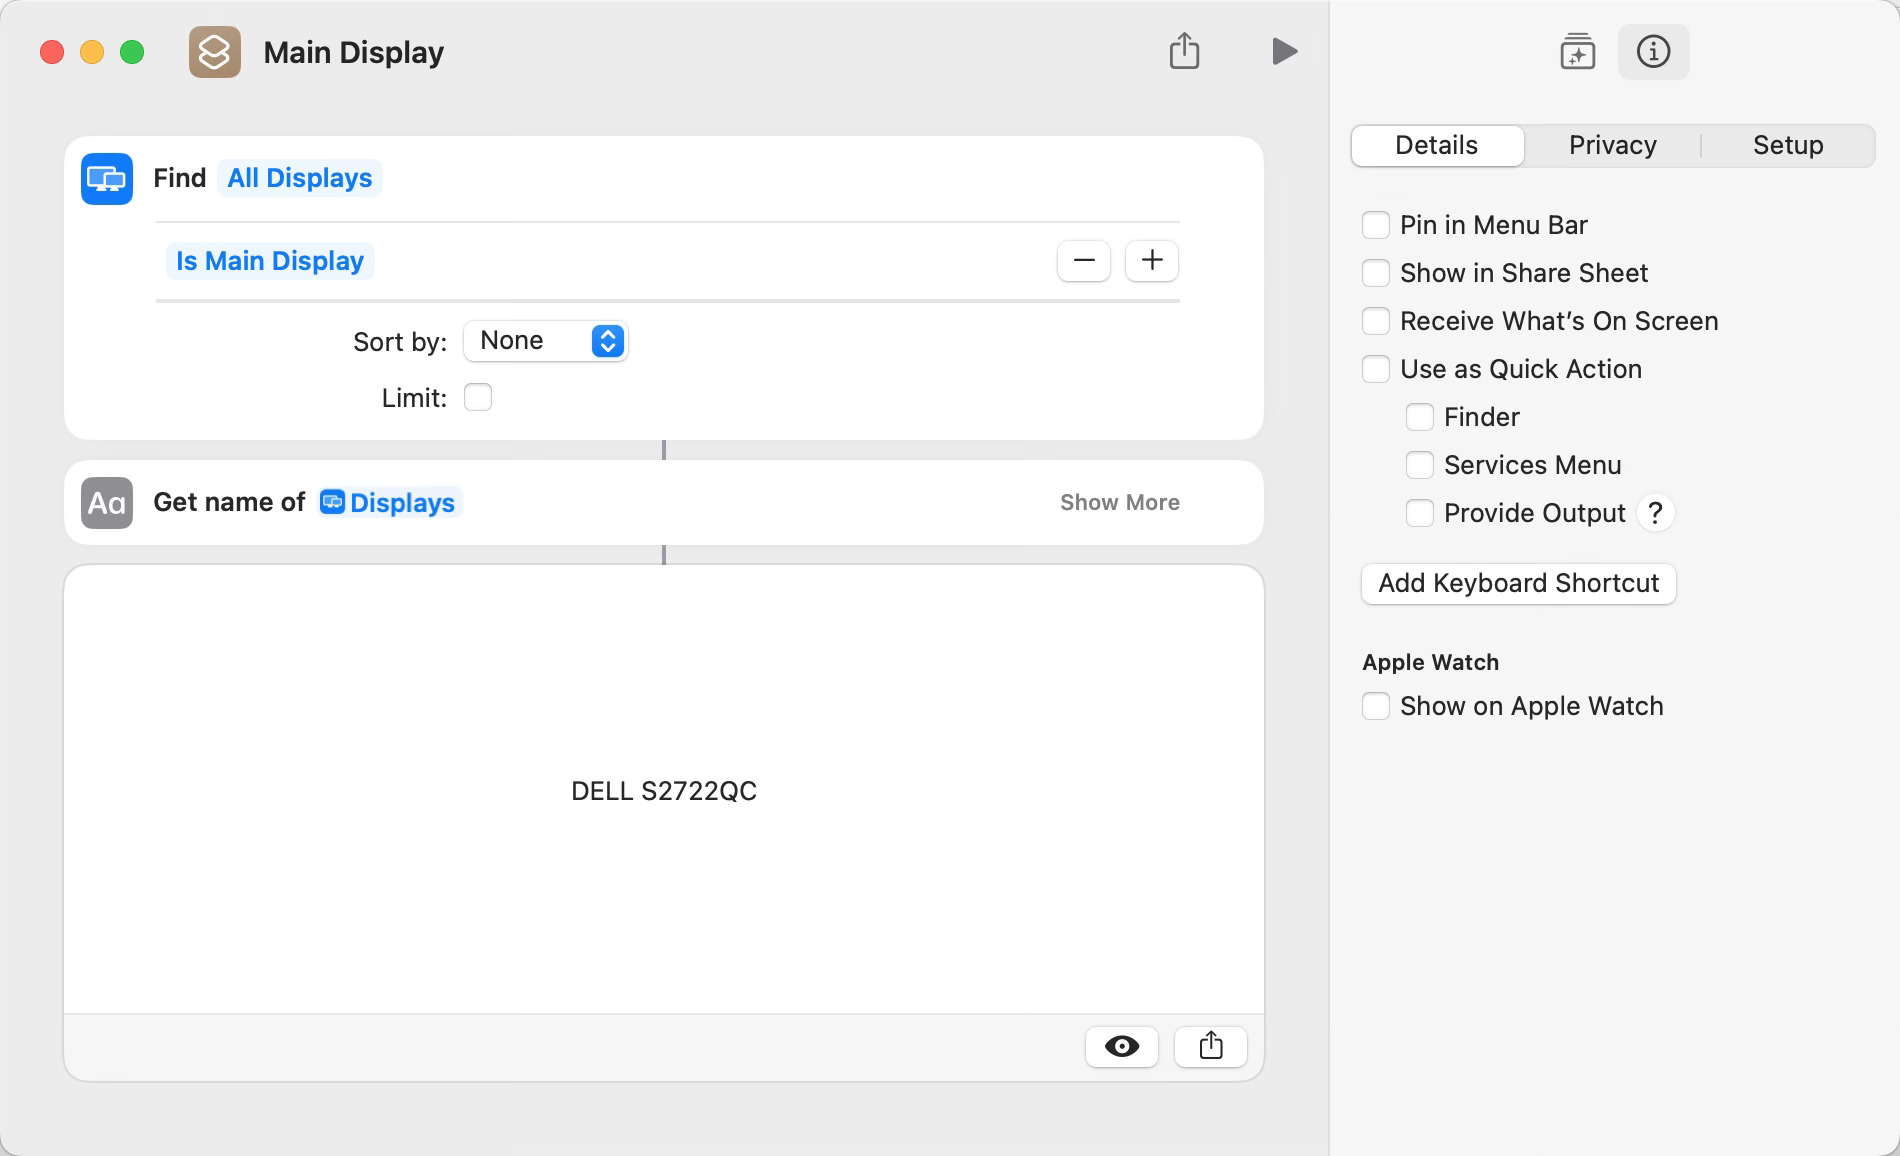Click the help question mark next to Provide Output

click(1655, 513)
